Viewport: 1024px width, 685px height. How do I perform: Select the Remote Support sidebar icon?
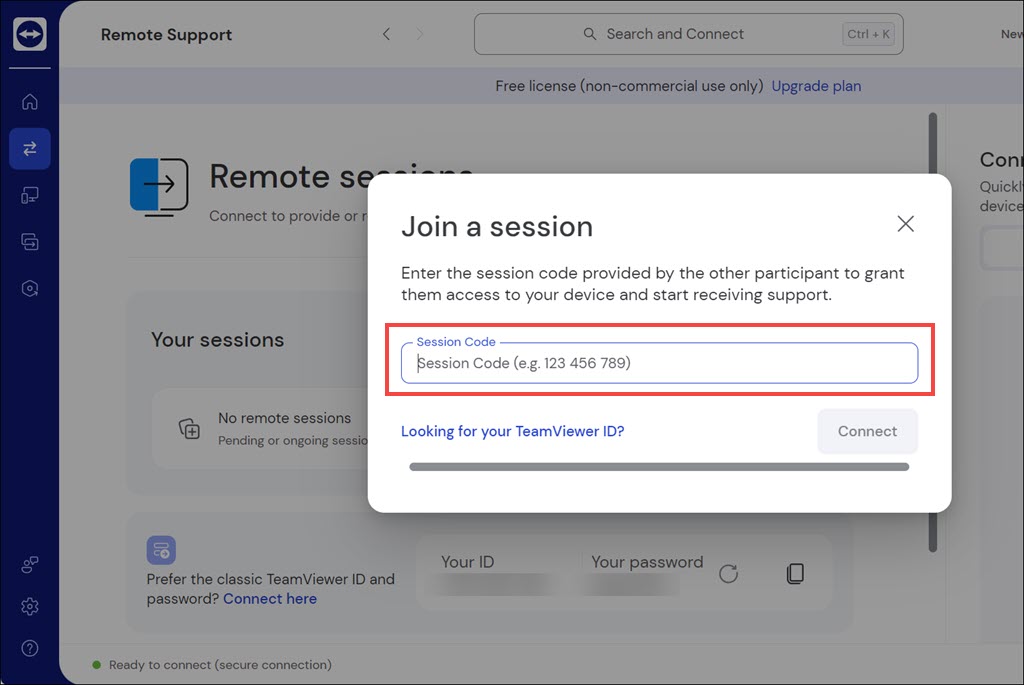click(30, 148)
